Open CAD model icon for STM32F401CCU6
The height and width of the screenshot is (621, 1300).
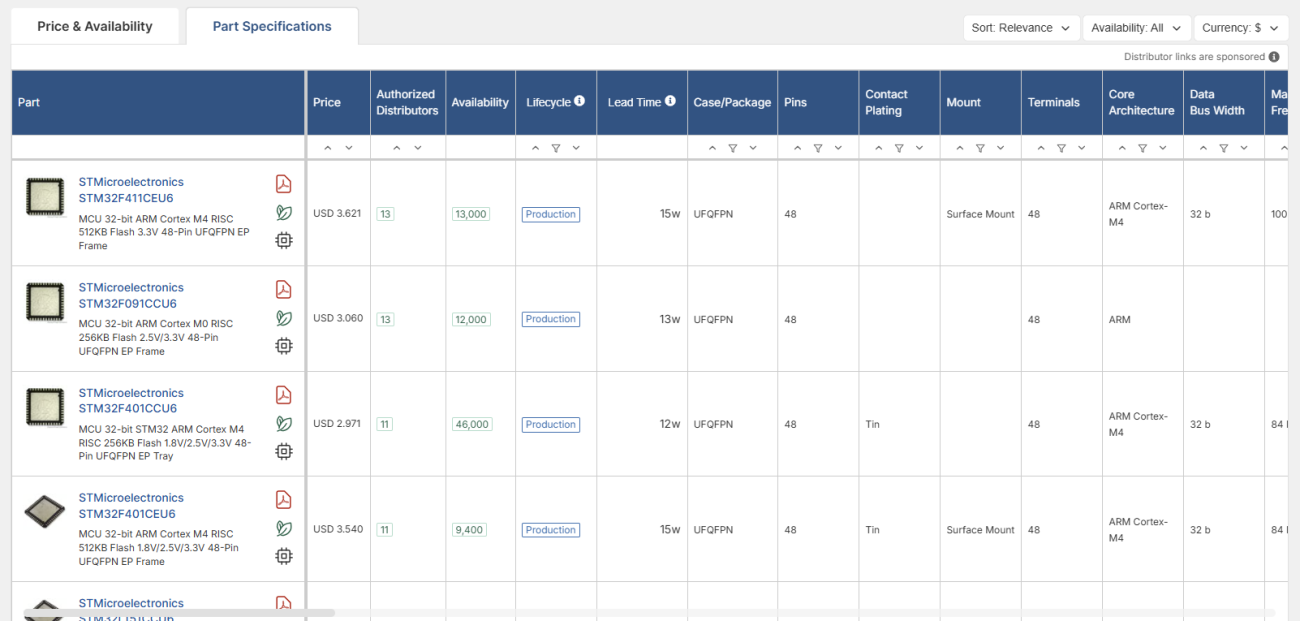(x=284, y=451)
